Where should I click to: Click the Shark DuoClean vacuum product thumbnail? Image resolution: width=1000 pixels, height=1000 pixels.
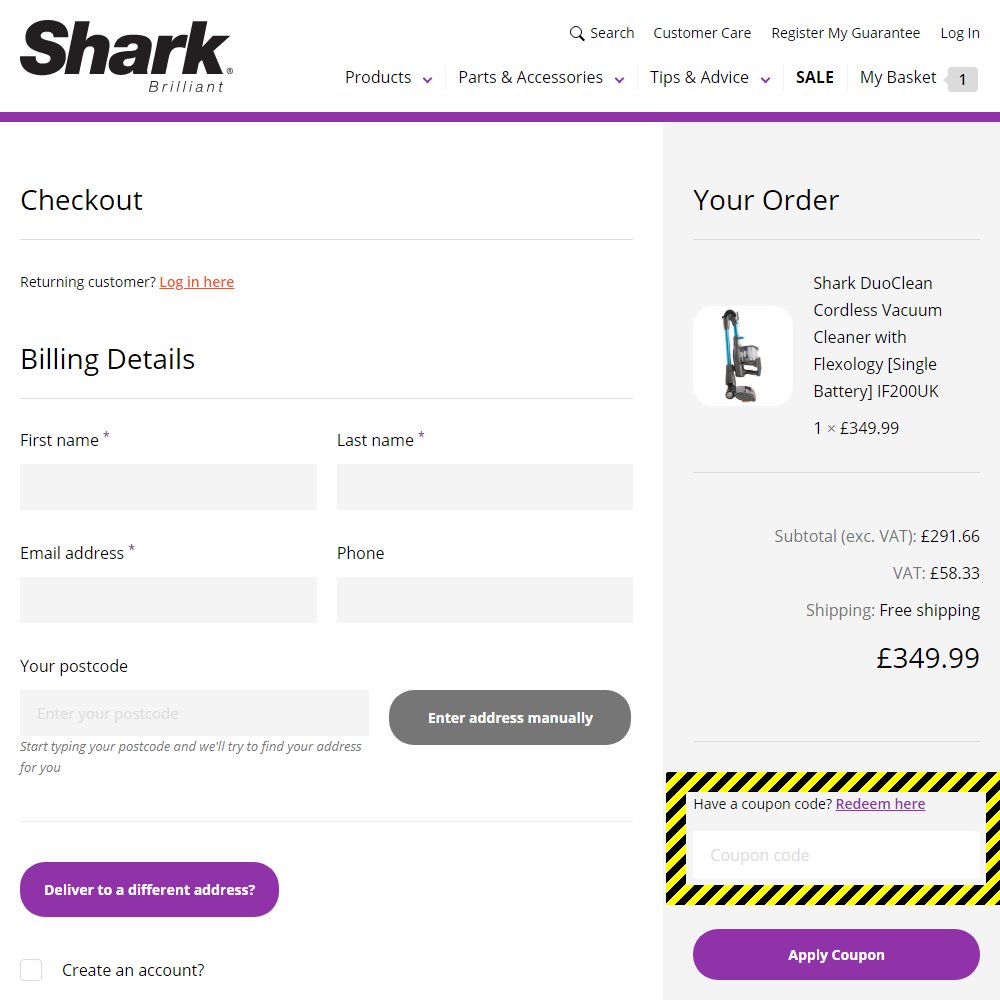pos(743,355)
